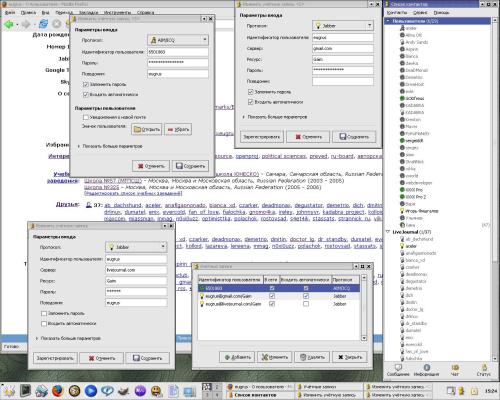Open the Back button history arrow in Firefox
This screenshot has height=400, width=500.
tap(17, 25)
